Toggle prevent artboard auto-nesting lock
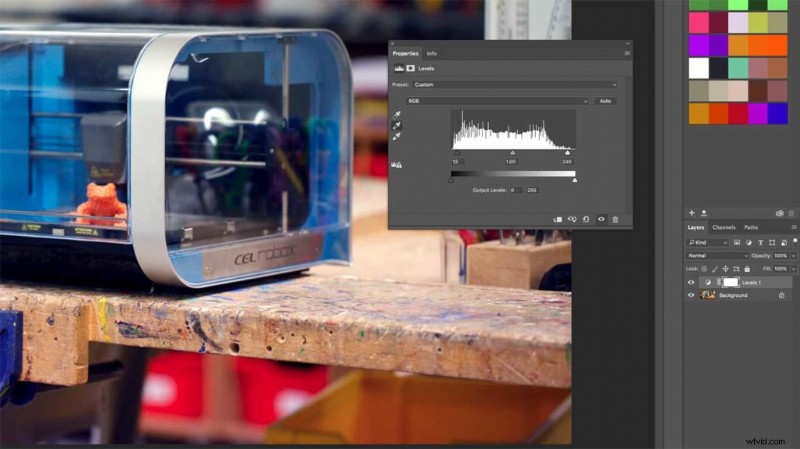Screen dimensions: 800x449 [736, 269]
